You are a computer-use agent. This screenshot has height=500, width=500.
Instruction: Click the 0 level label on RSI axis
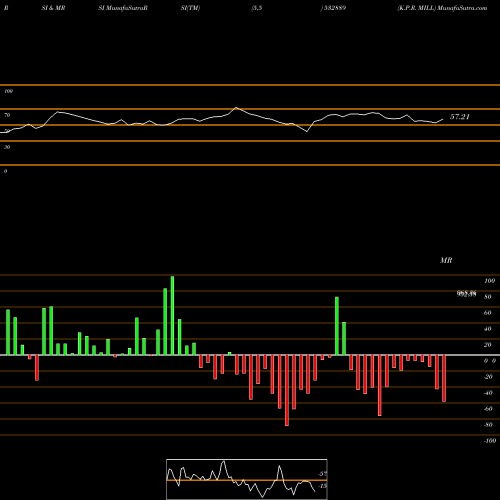5,171
